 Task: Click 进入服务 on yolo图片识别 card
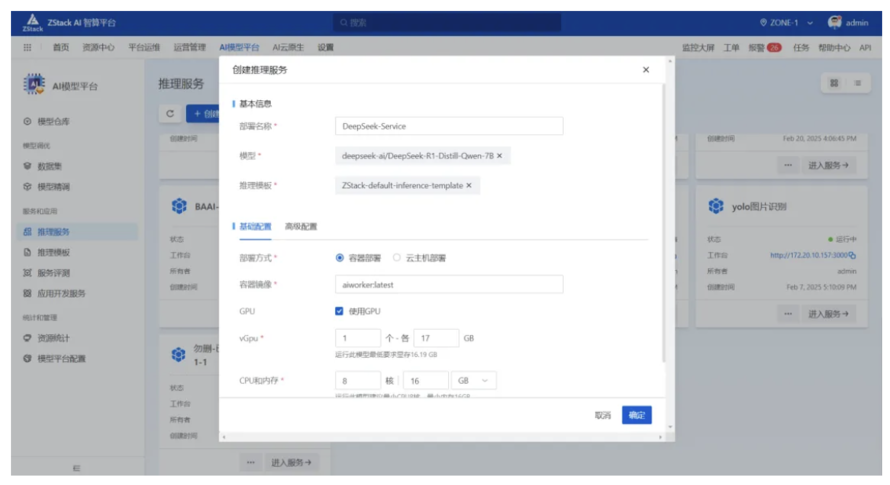(x=828, y=313)
